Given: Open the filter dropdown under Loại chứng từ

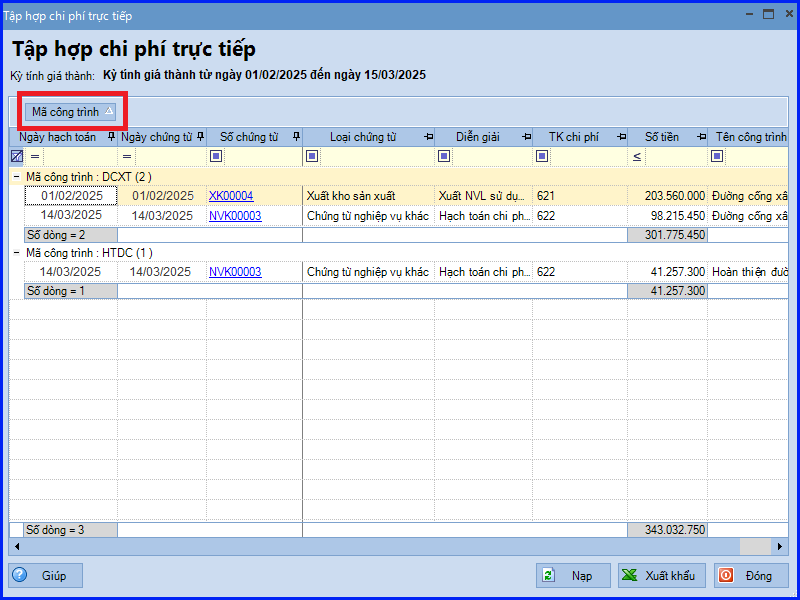Looking at the screenshot, I should [311, 156].
